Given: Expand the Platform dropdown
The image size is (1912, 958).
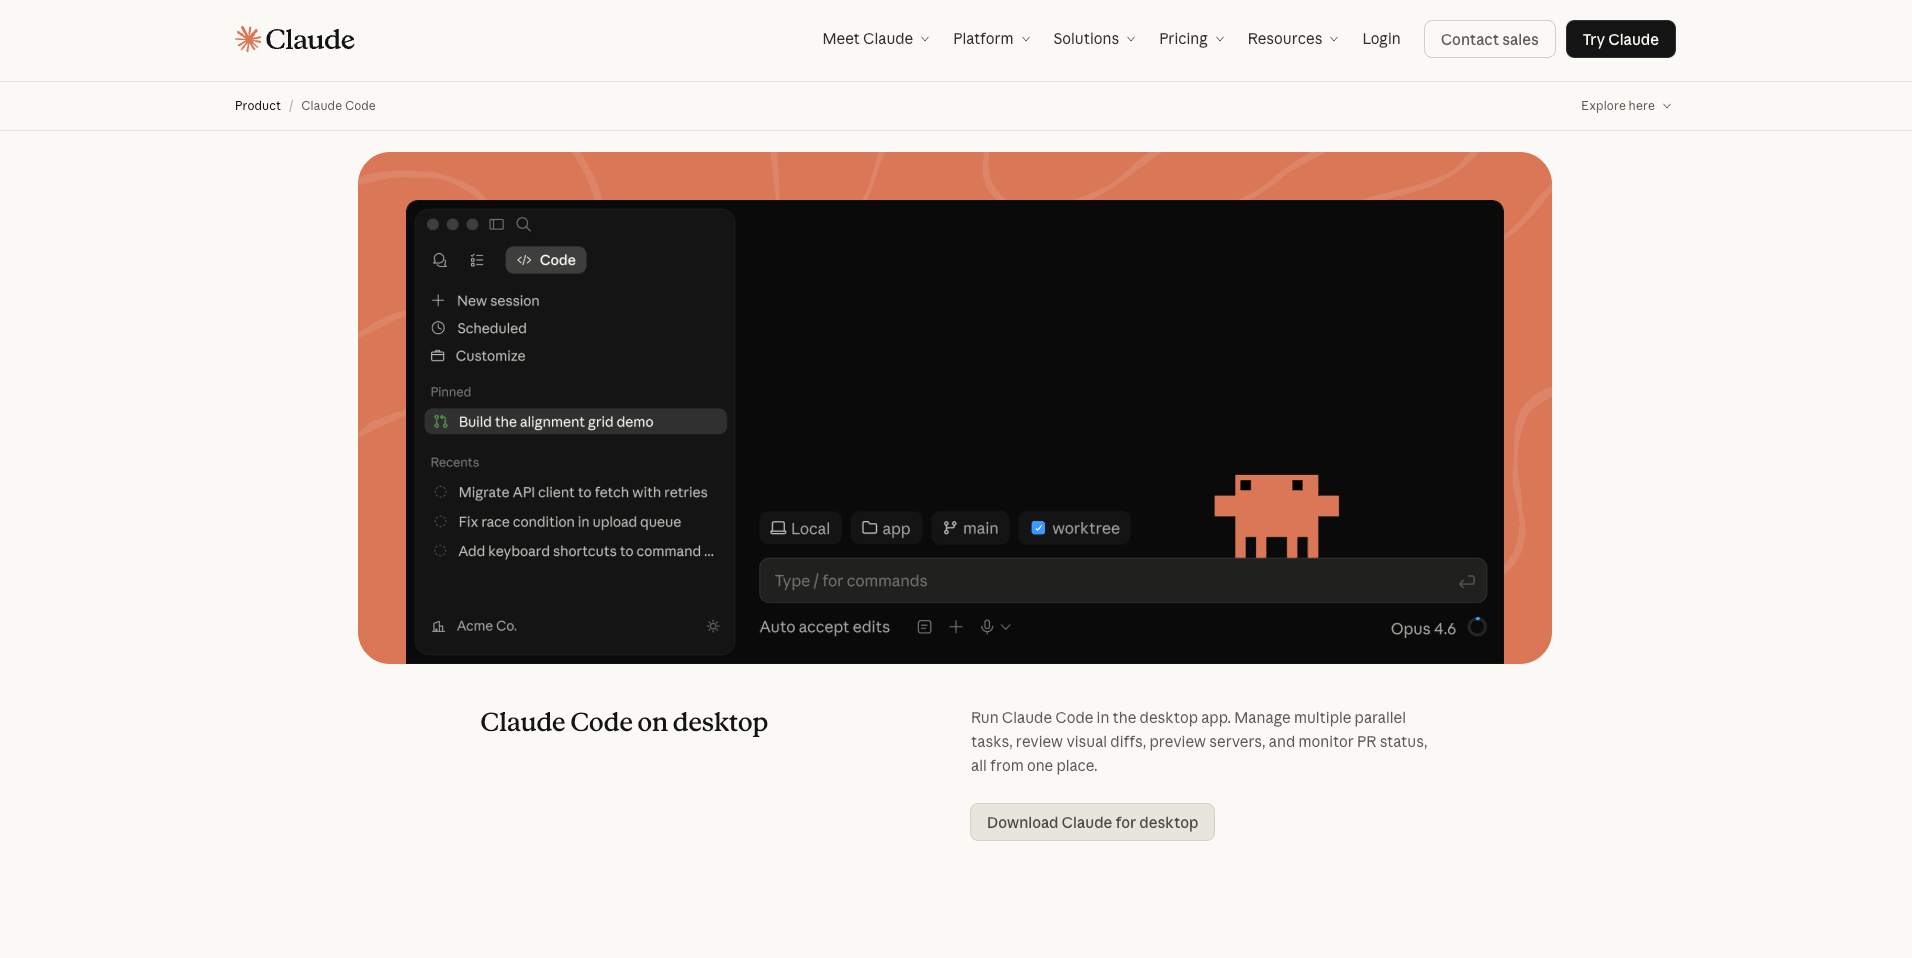Looking at the screenshot, I should pyautogui.click(x=991, y=39).
